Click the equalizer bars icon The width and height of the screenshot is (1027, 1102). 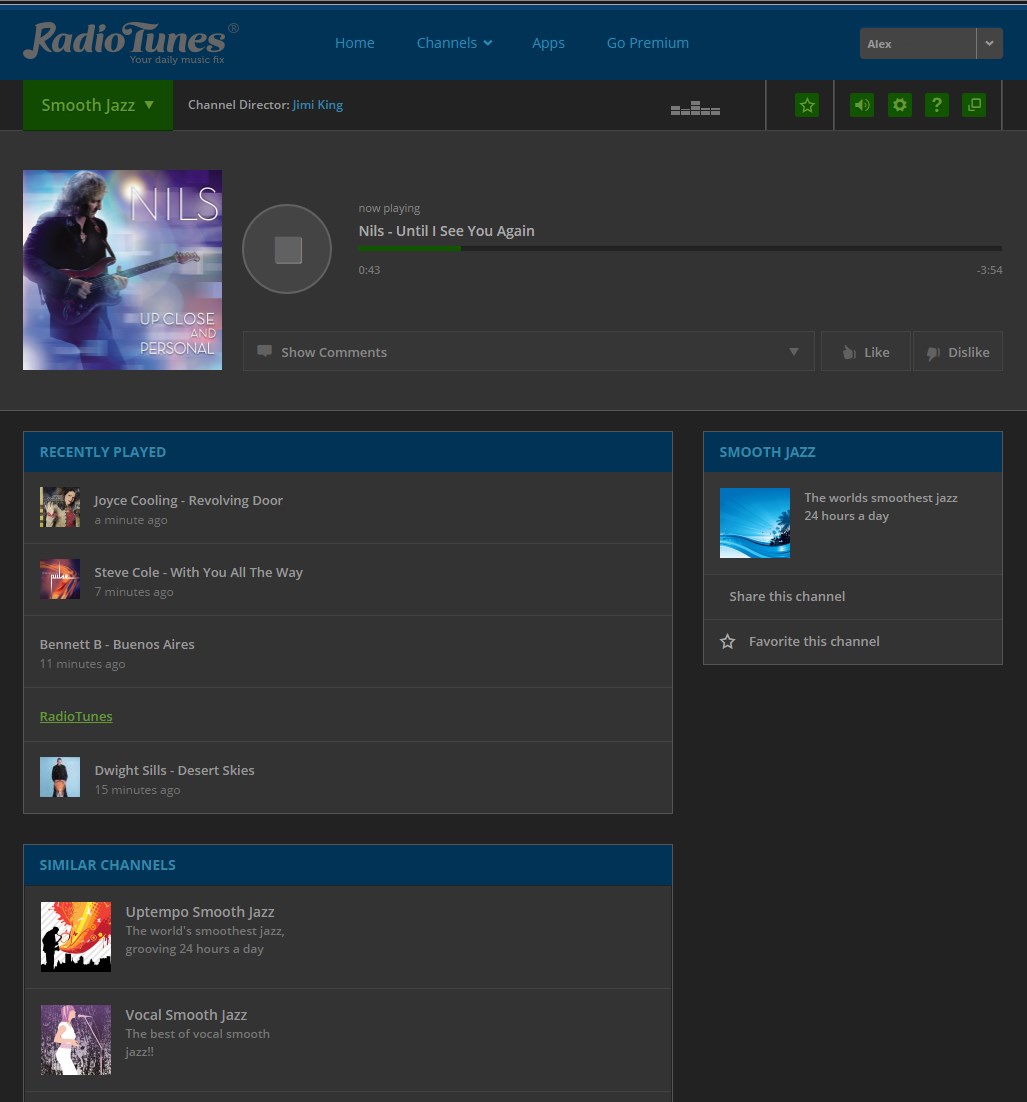pyautogui.click(x=695, y=108)
